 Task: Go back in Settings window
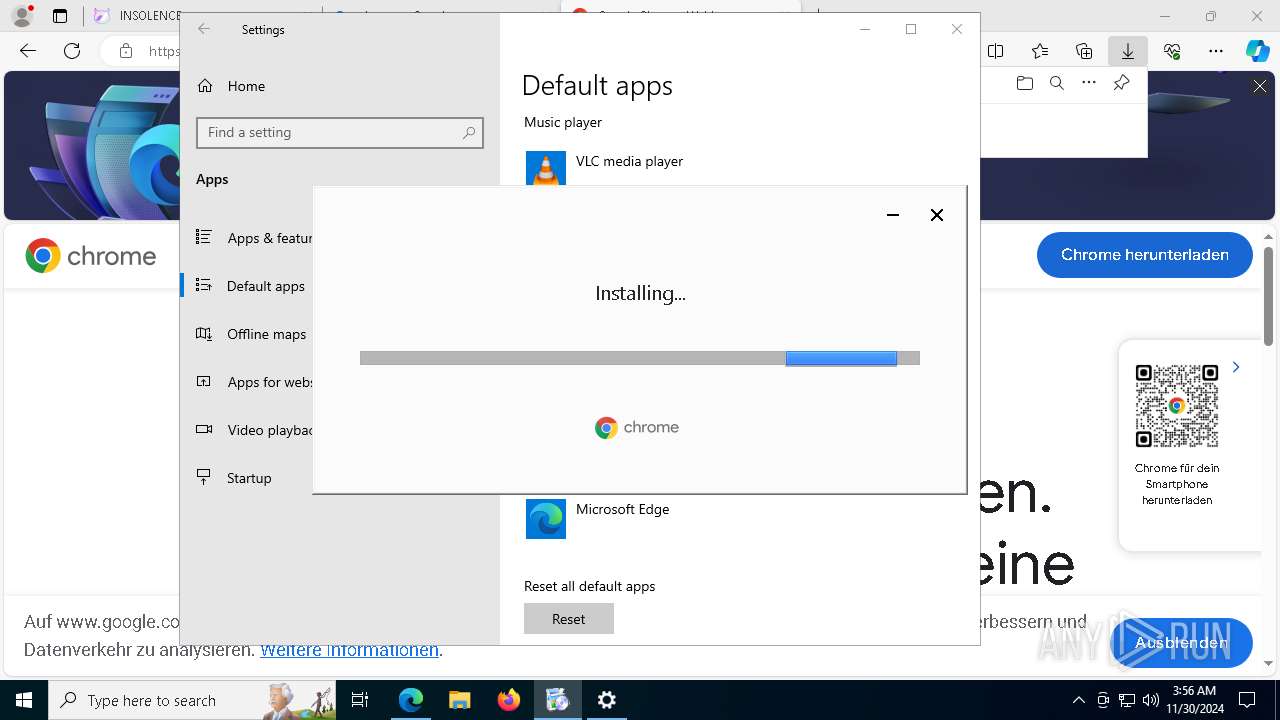pyautogui.click(x=204, y=29)
